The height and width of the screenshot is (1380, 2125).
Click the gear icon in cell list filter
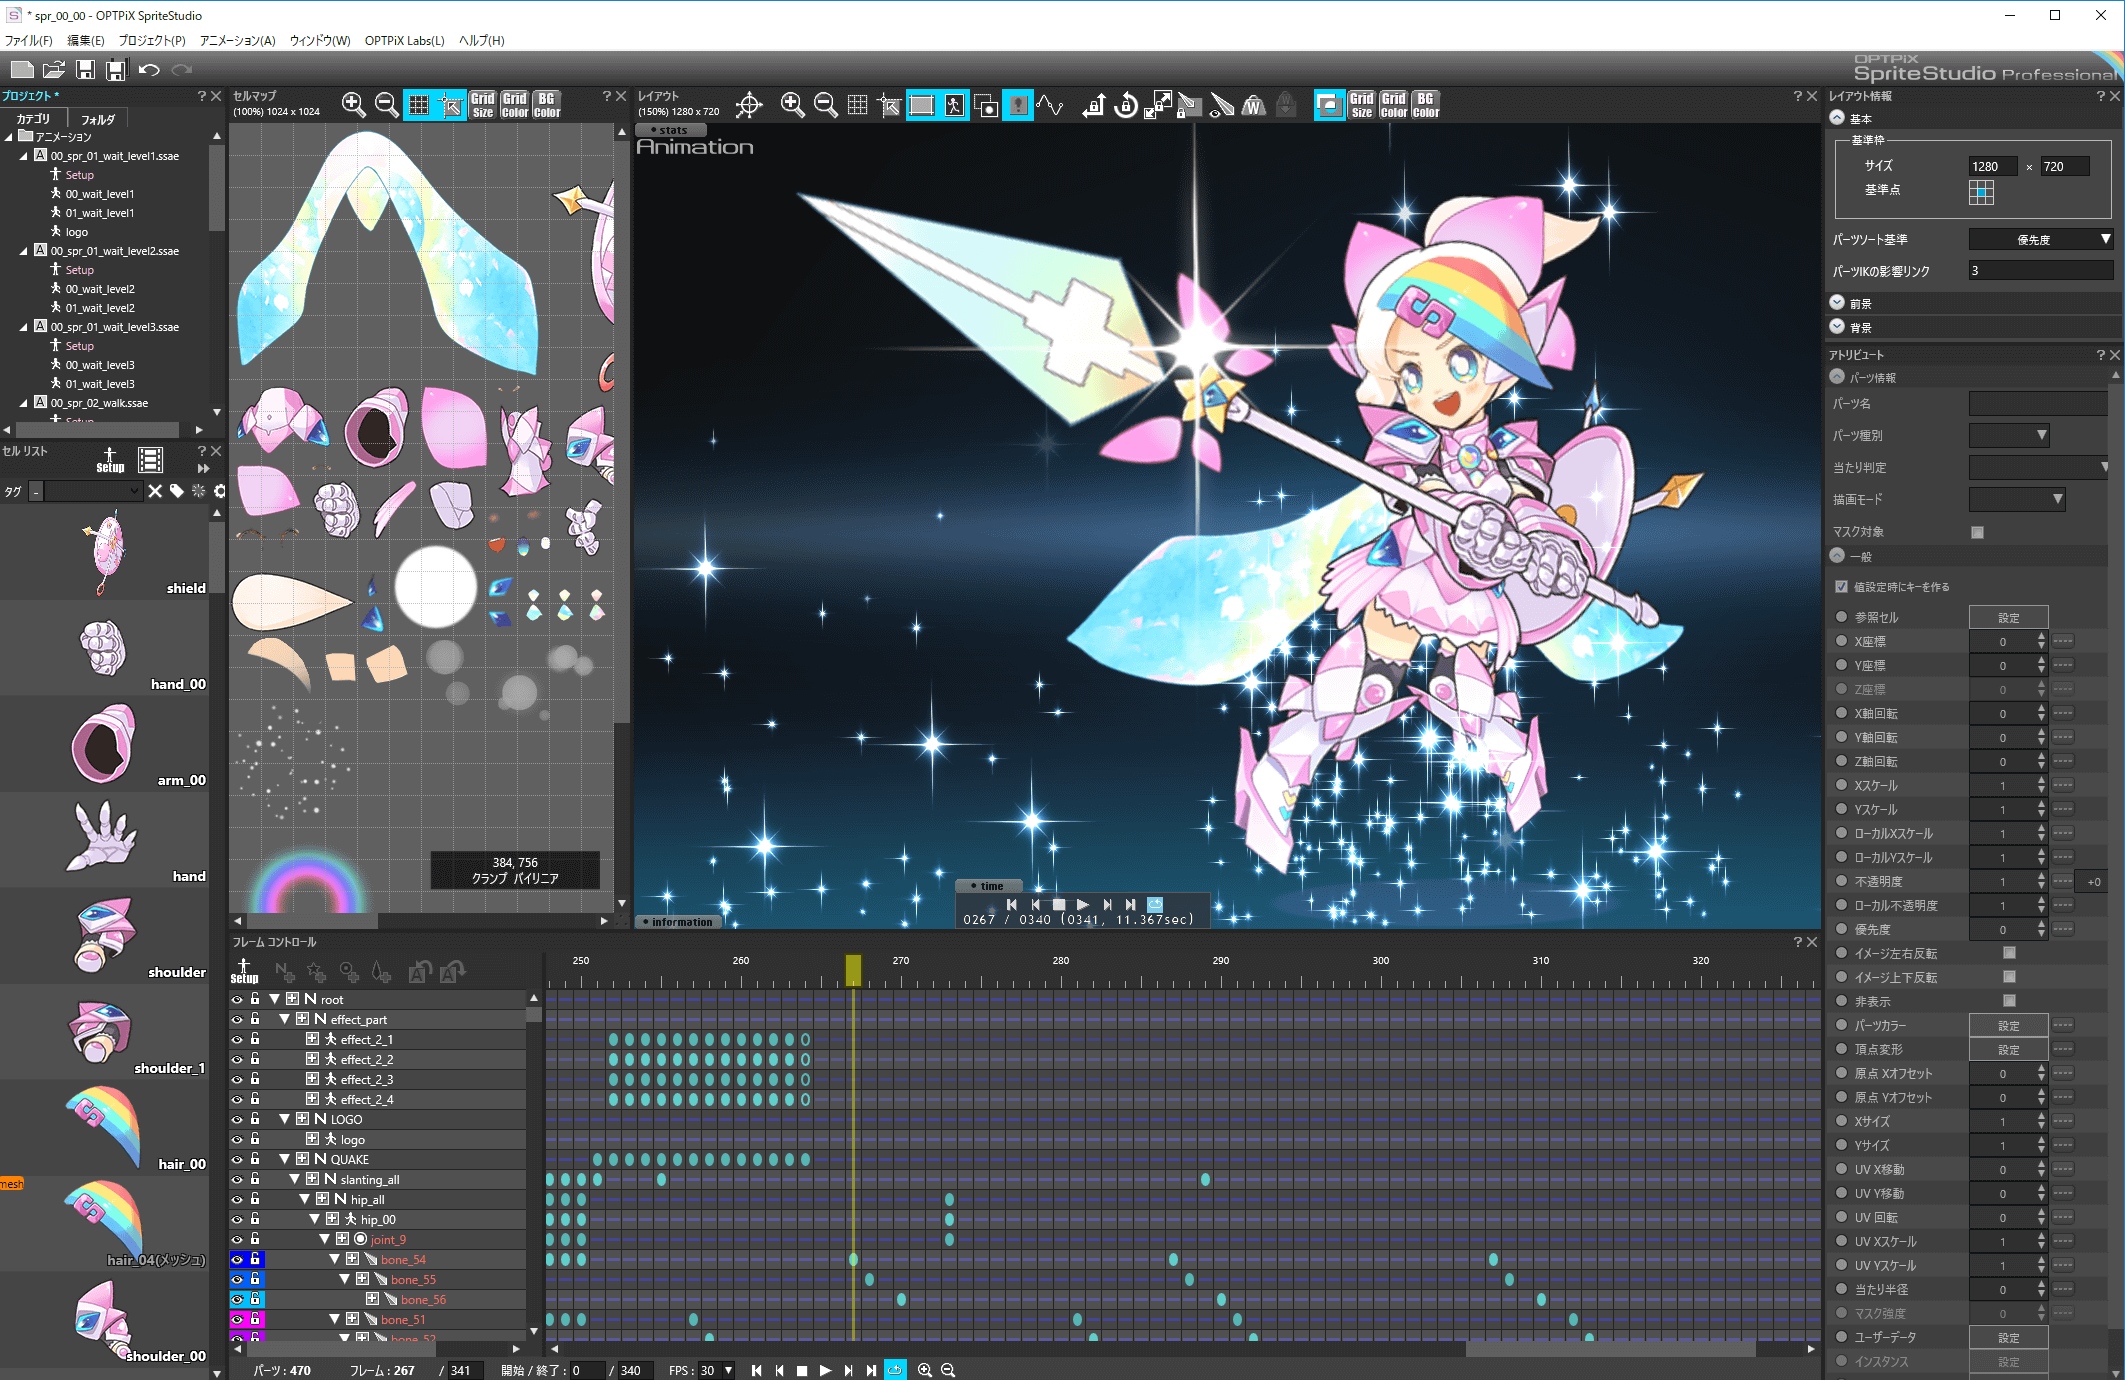220,491
